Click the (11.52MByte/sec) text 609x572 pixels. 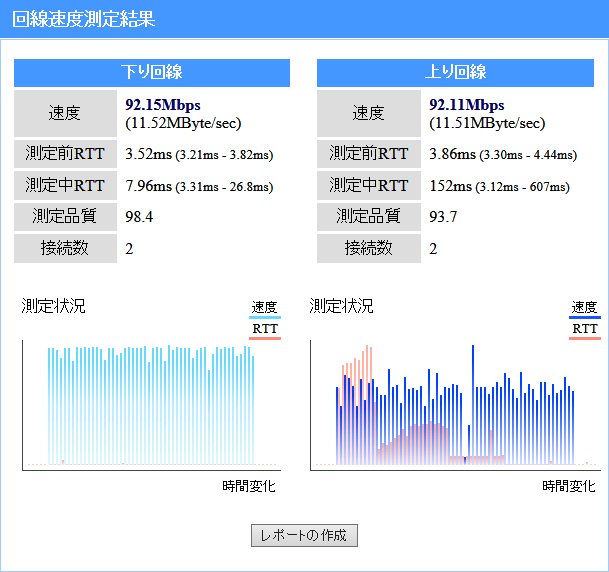pos(183,123)
